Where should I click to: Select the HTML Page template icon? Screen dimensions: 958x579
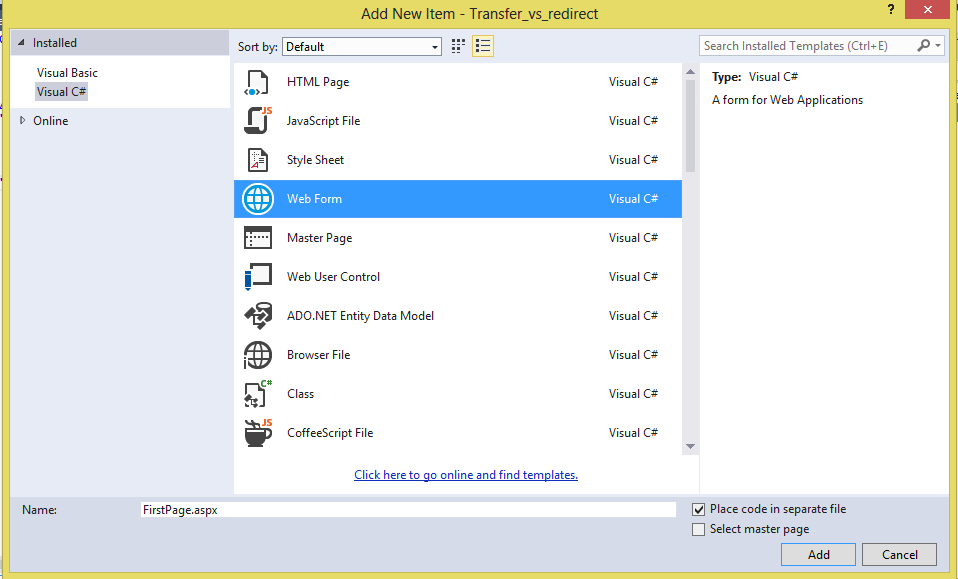(257, 81)
